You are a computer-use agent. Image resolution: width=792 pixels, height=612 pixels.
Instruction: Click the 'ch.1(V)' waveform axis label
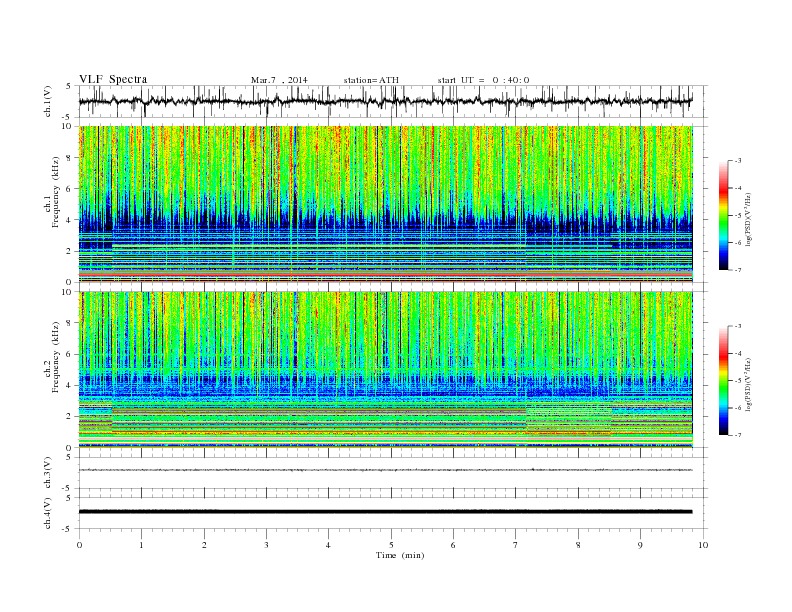click(x=48, y=101)
